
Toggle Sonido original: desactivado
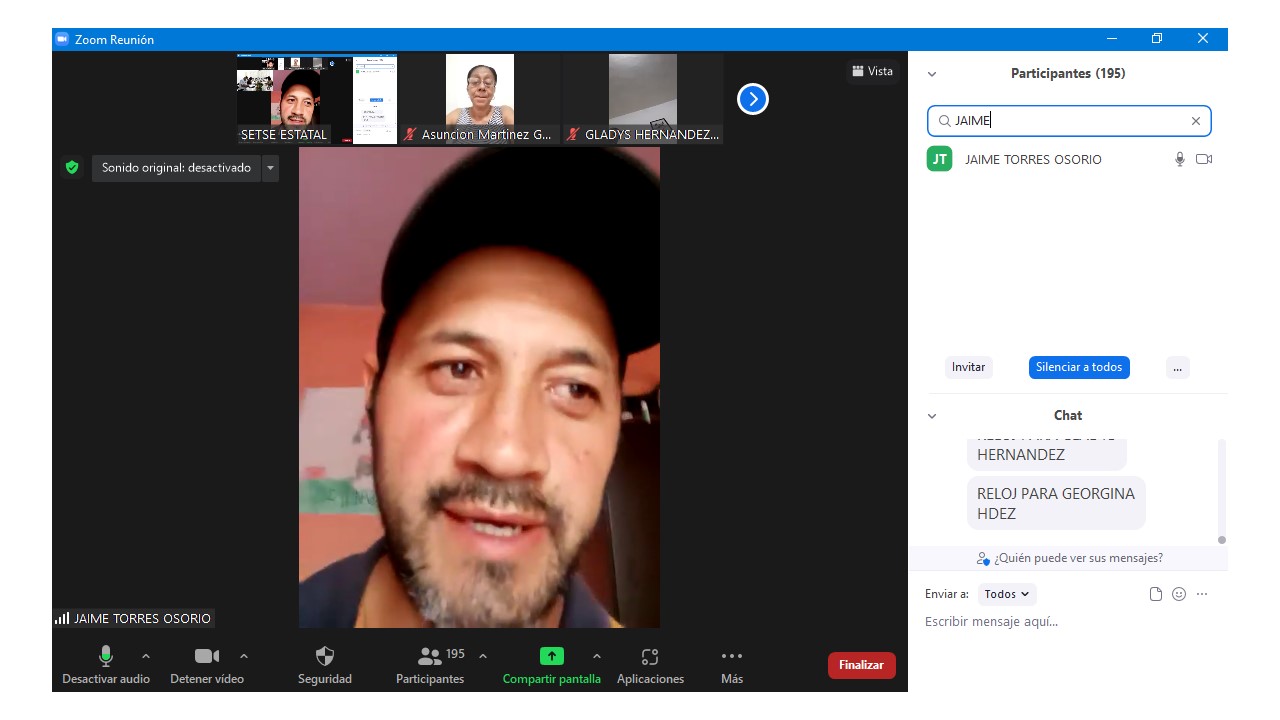176,168
